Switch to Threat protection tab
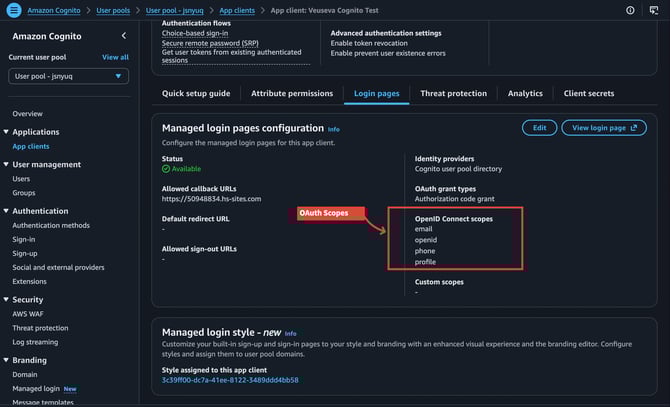670x407 pixels. click(x=453, y=94)
